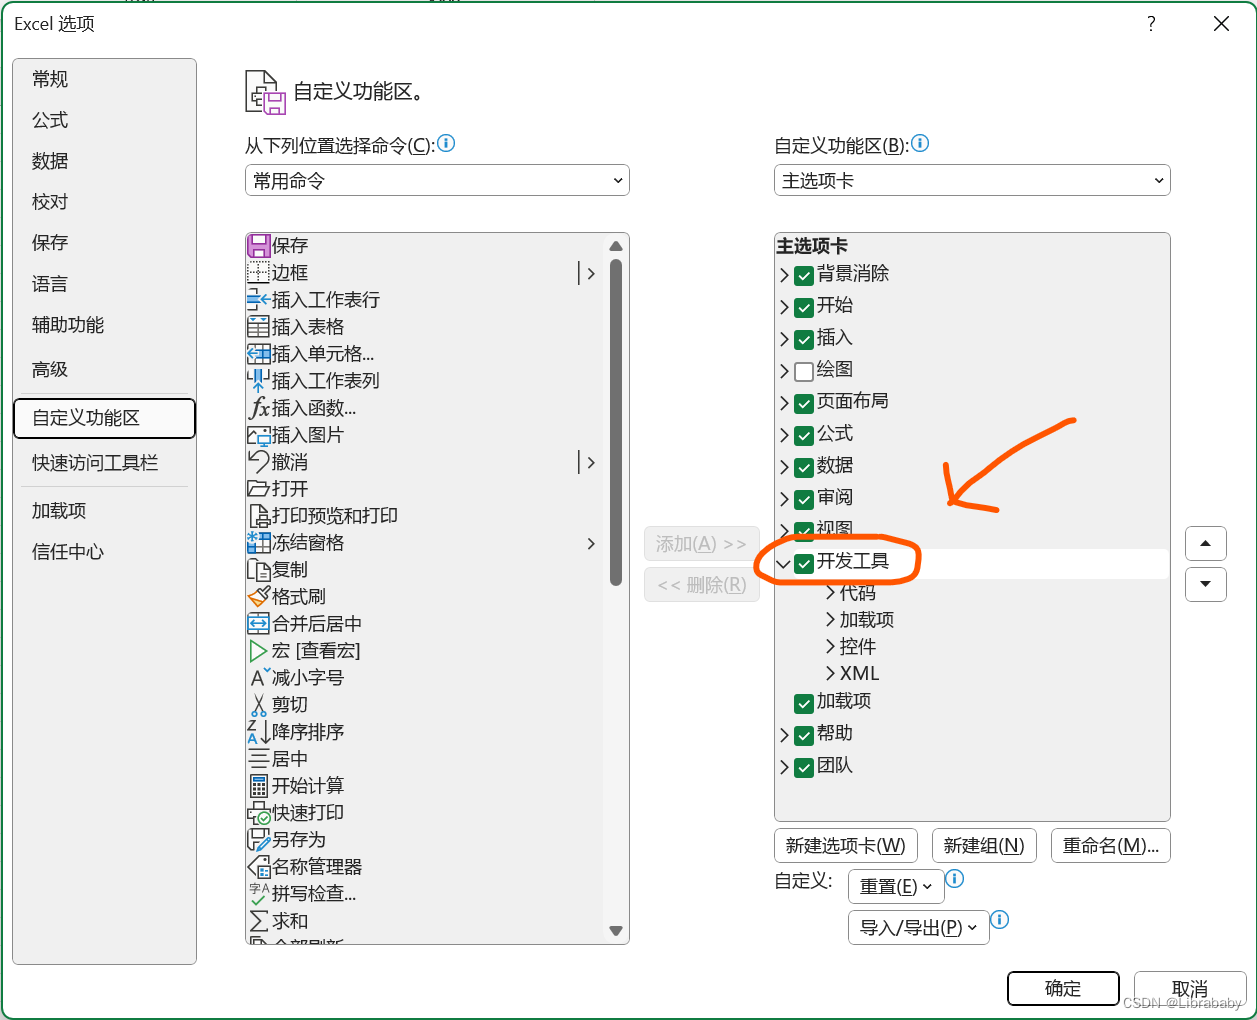Open the 导入/导出(P) dropdown

[918, 927]
